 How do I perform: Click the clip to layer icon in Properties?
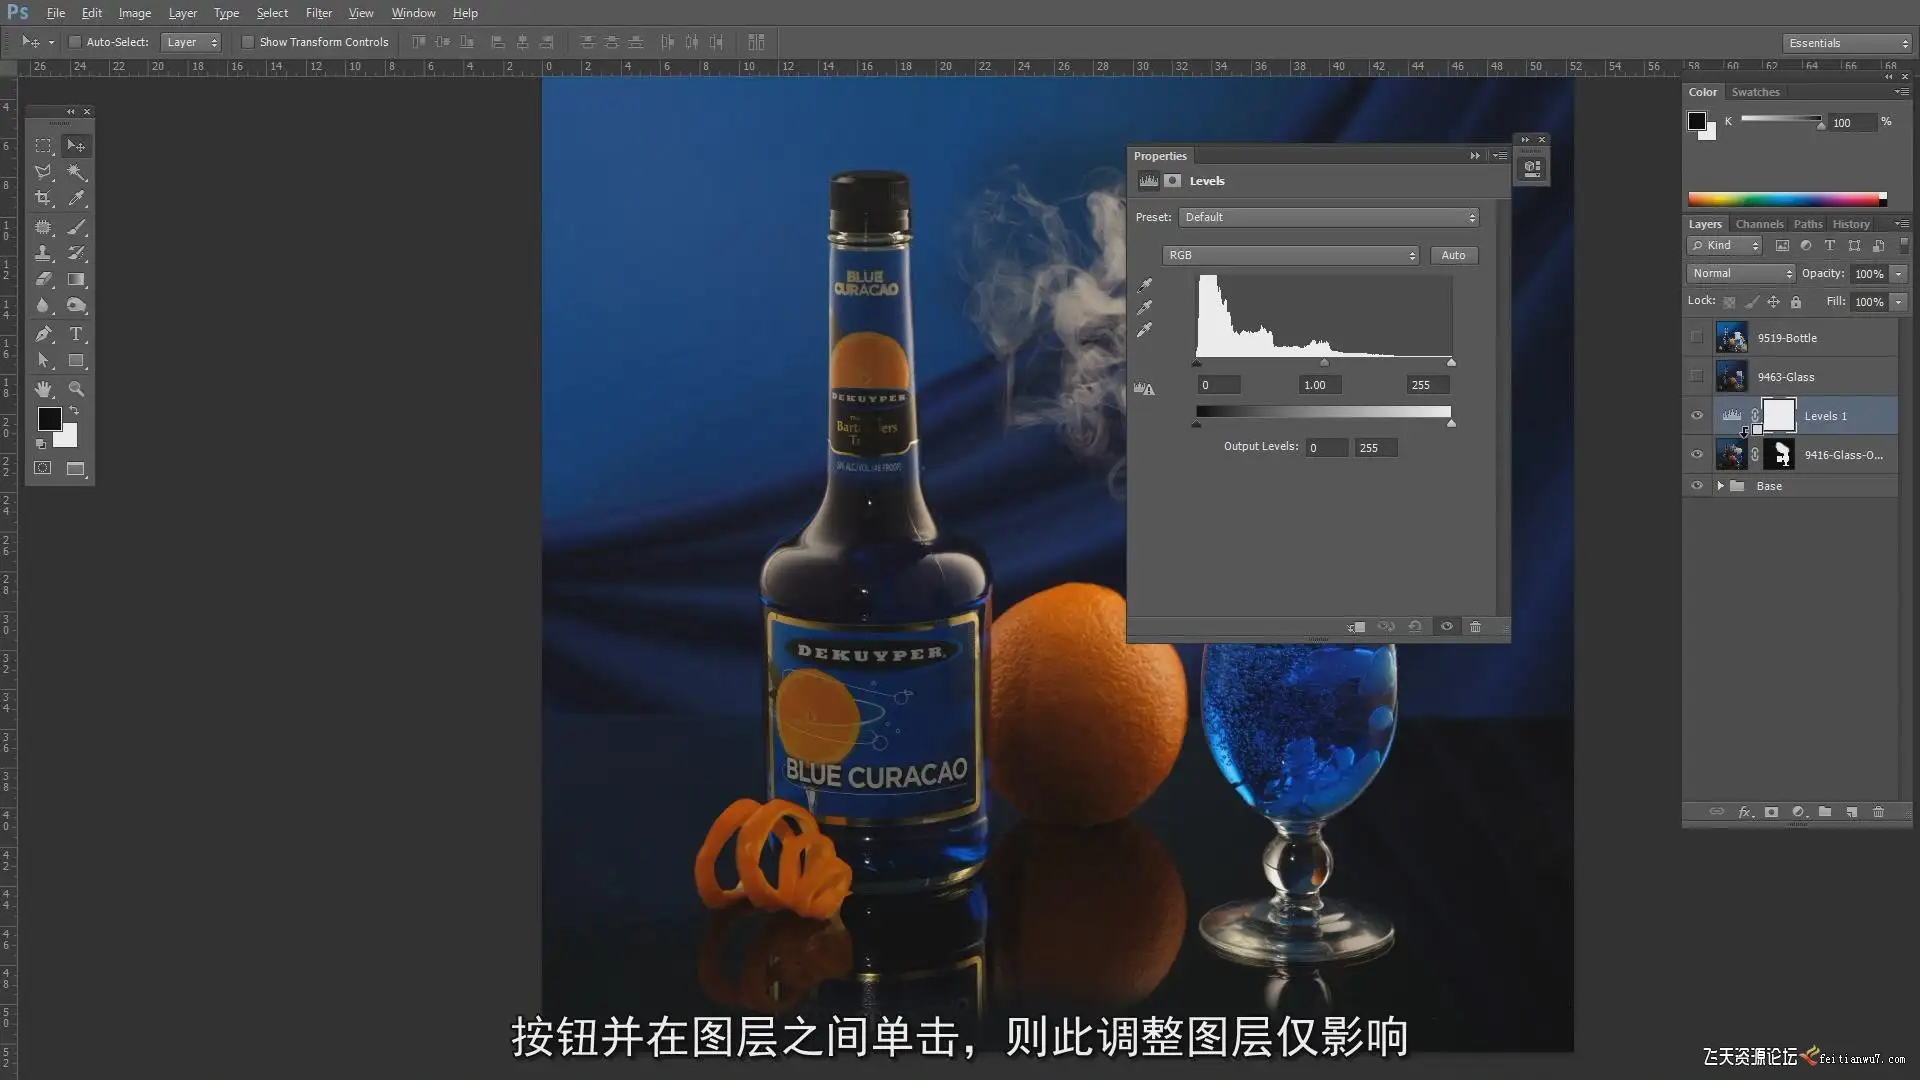pyautogui.click(x=1357, y=627)
